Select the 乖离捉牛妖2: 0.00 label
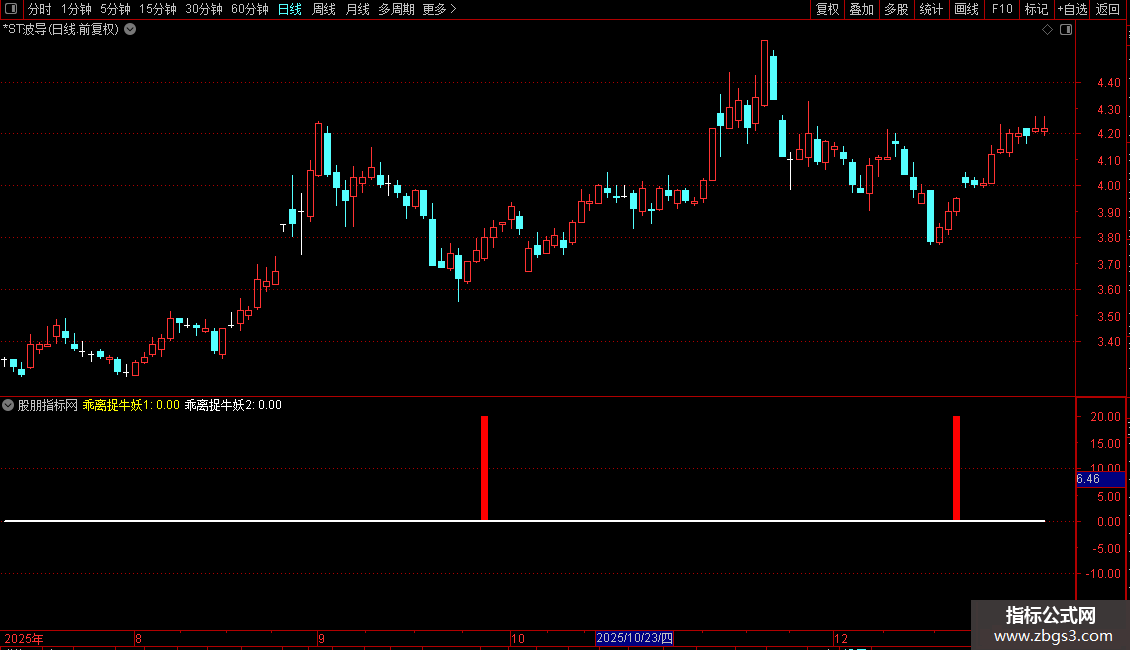This screenshot has height=650, width=1130. tap(233, 405)
